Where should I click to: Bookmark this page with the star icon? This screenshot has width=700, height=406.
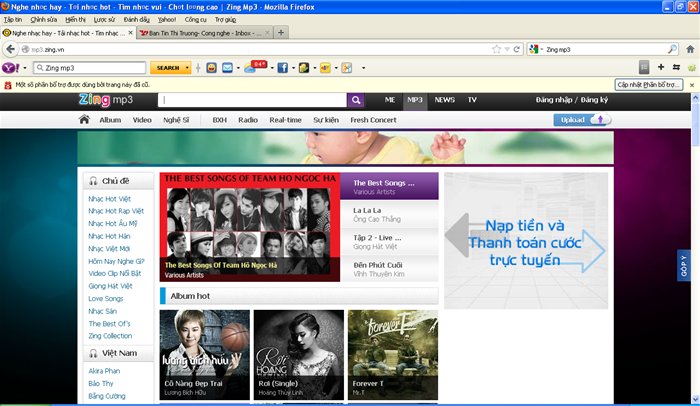pos(496,49)
